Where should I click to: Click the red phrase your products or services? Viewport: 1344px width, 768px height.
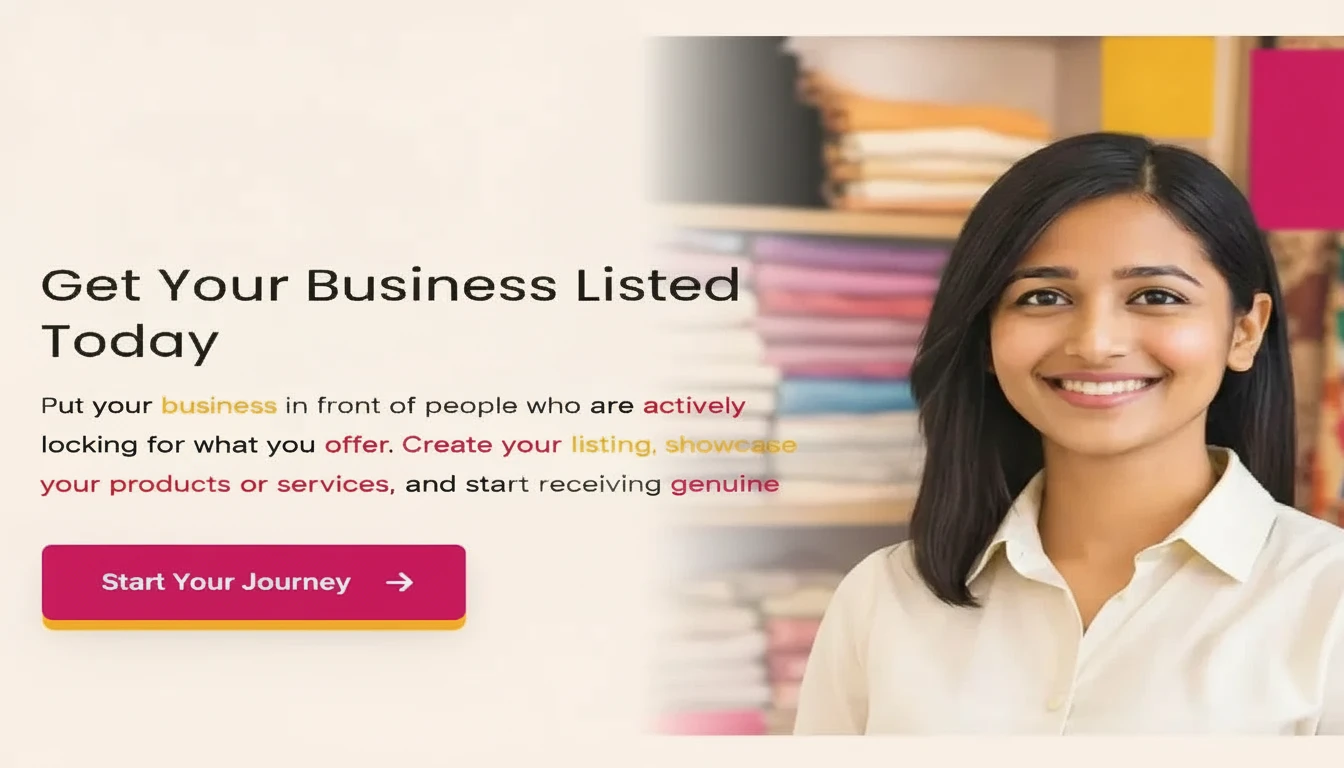click(x=216, y=485)
